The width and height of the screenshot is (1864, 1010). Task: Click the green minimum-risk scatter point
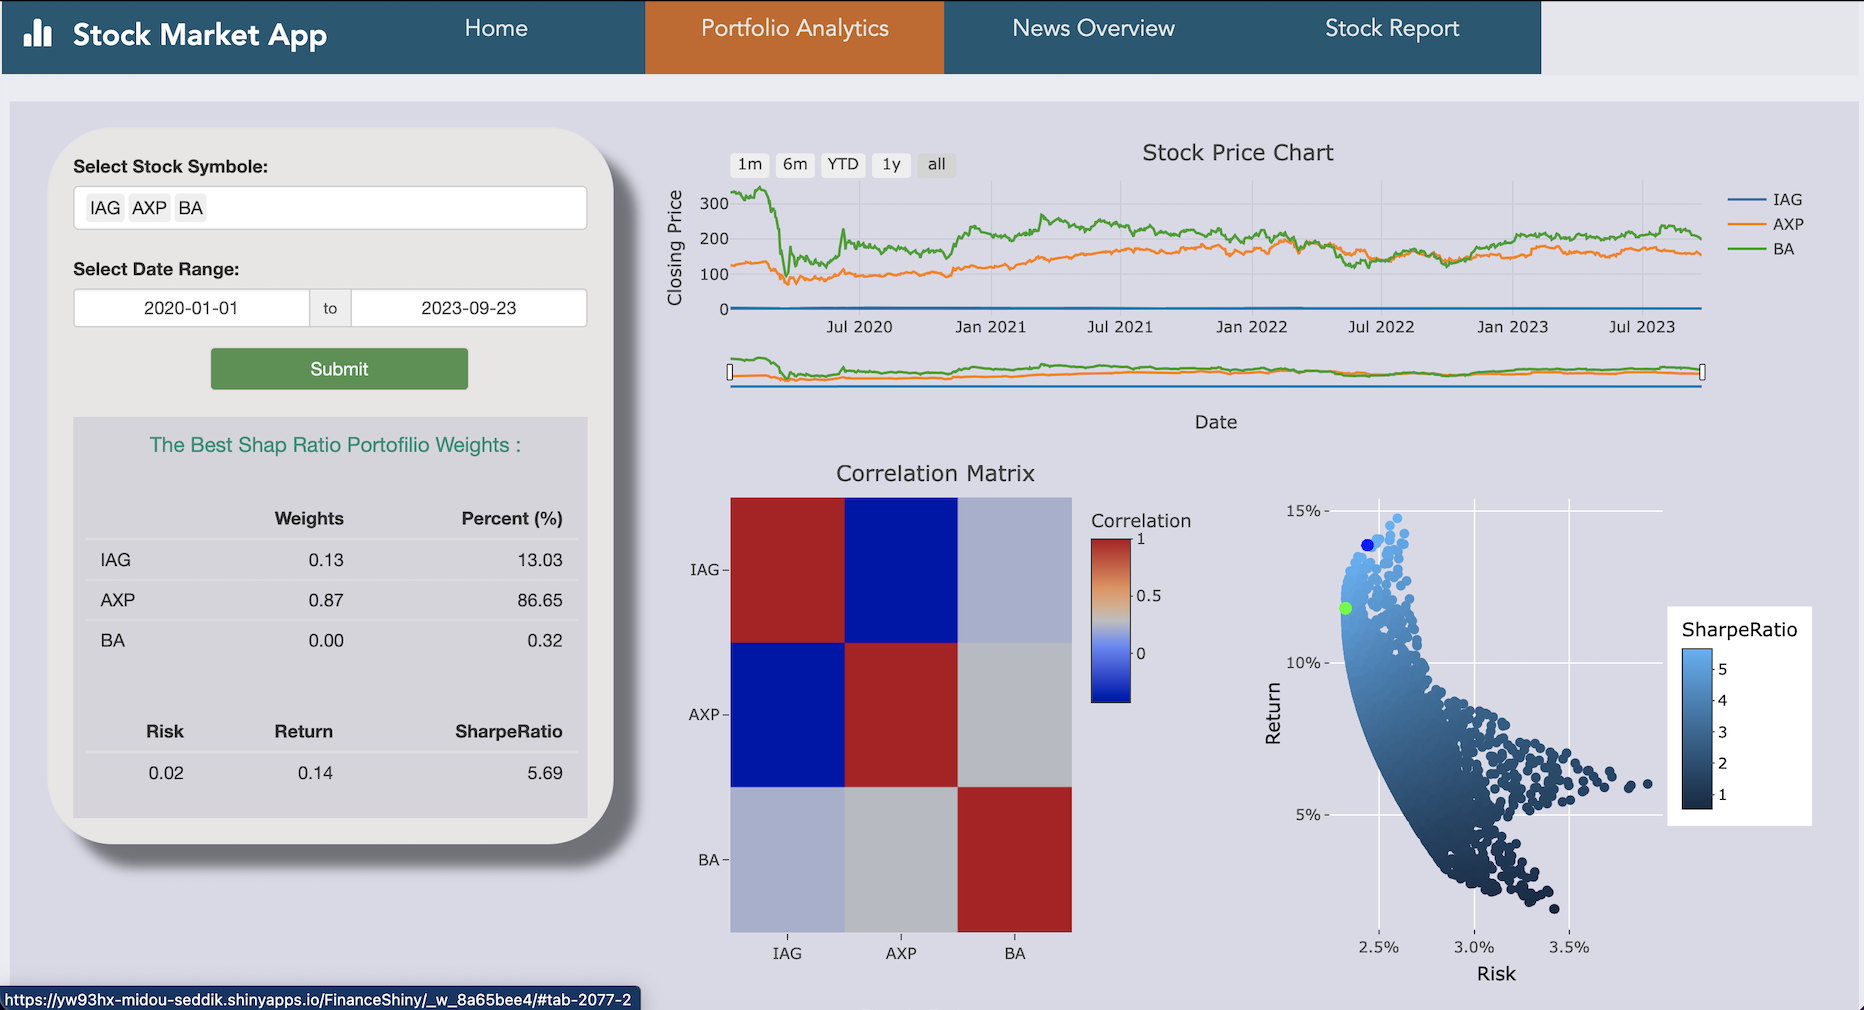[1345, 608]
